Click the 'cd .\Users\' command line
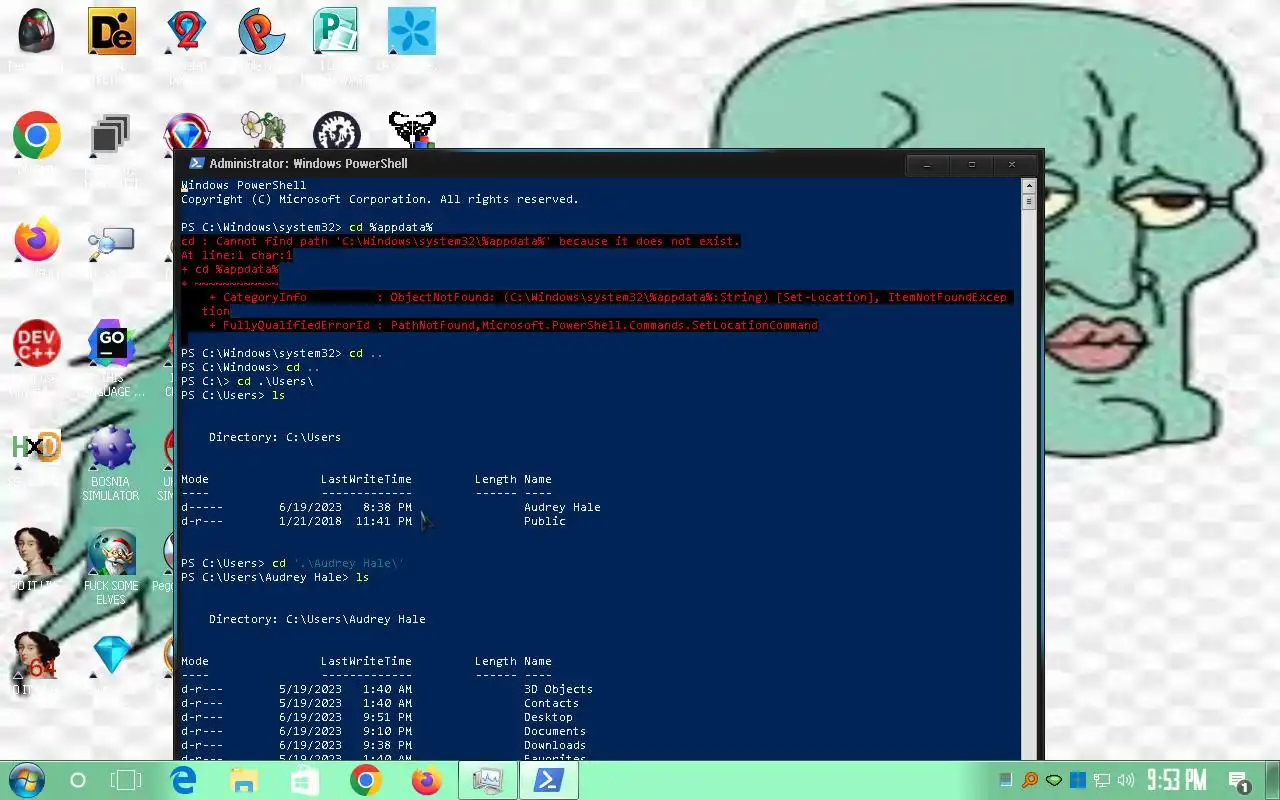This screenshot has width=1280, height=800. point(275,381)
